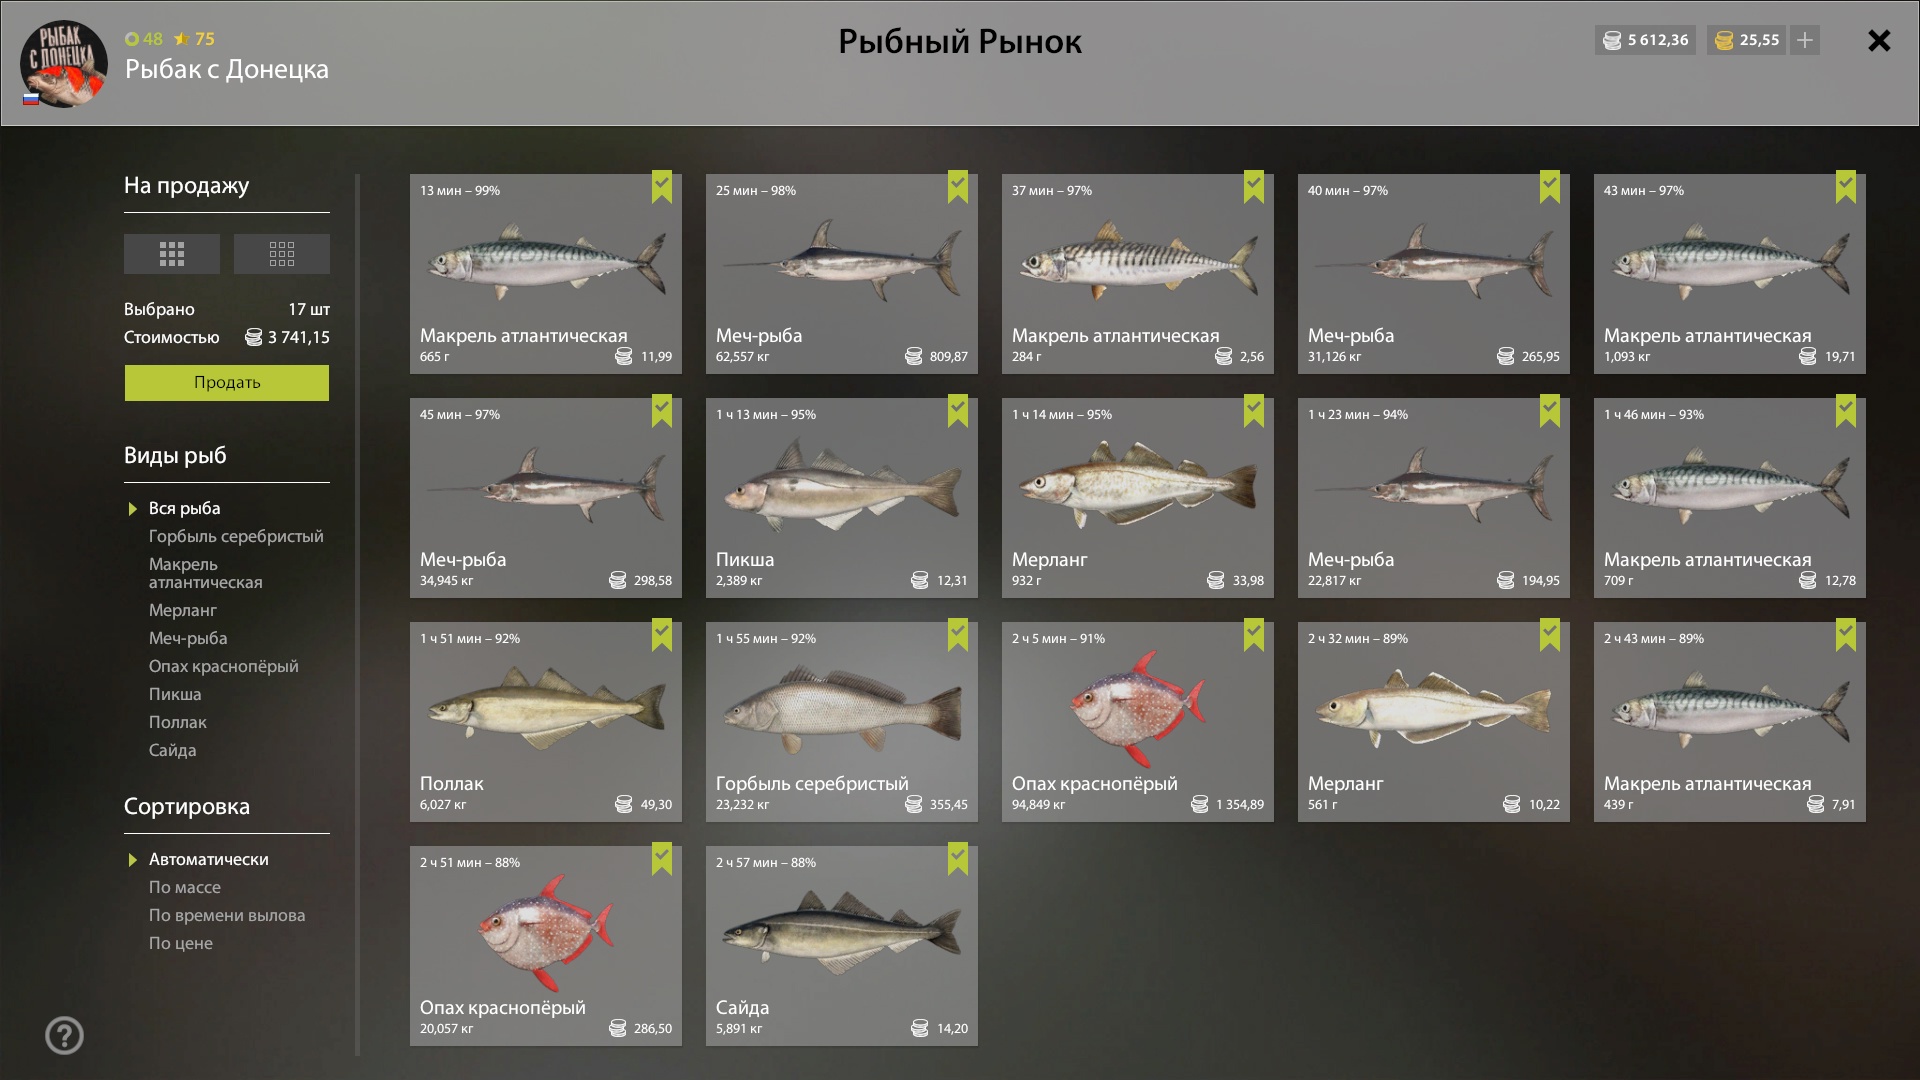The width and height of the screenshot is (1920, 1080).
Task: Select the filled grid view icon
Action: [171, 254]
